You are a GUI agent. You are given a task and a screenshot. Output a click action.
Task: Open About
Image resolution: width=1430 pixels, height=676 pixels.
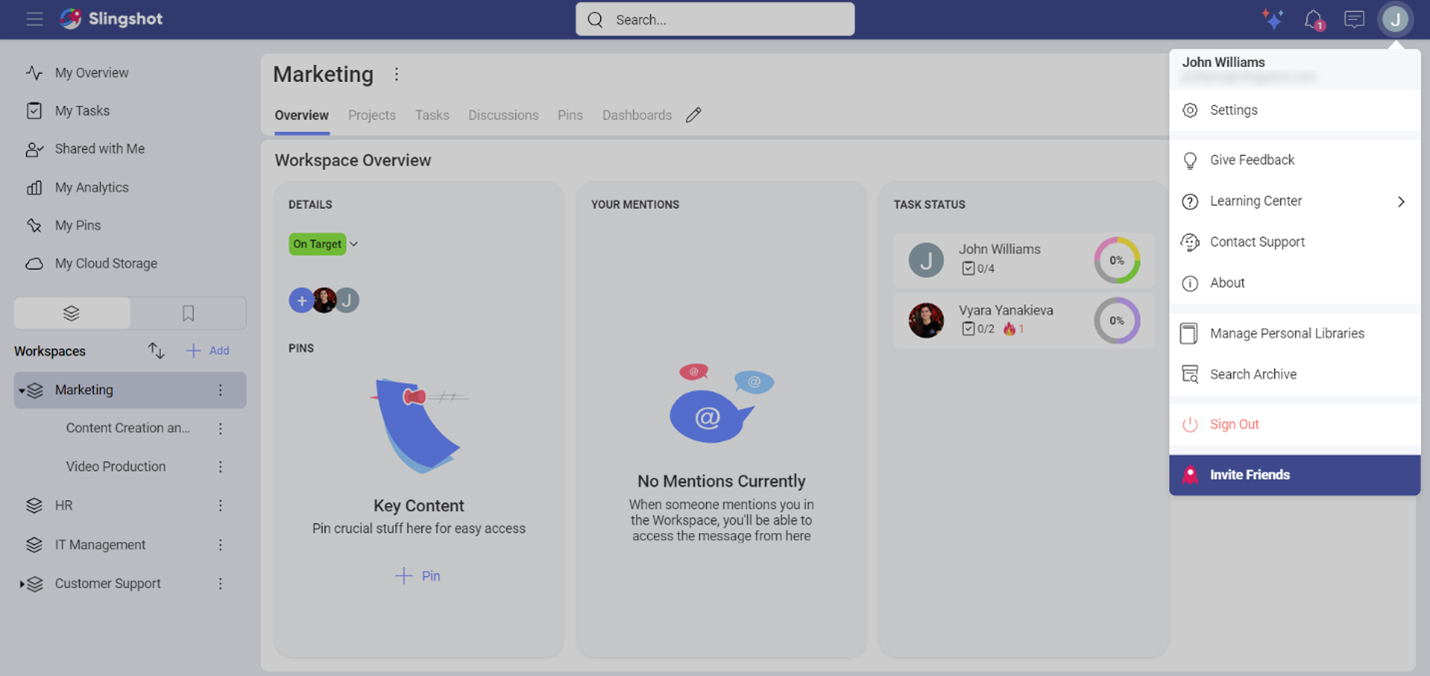pos(1295,283)
